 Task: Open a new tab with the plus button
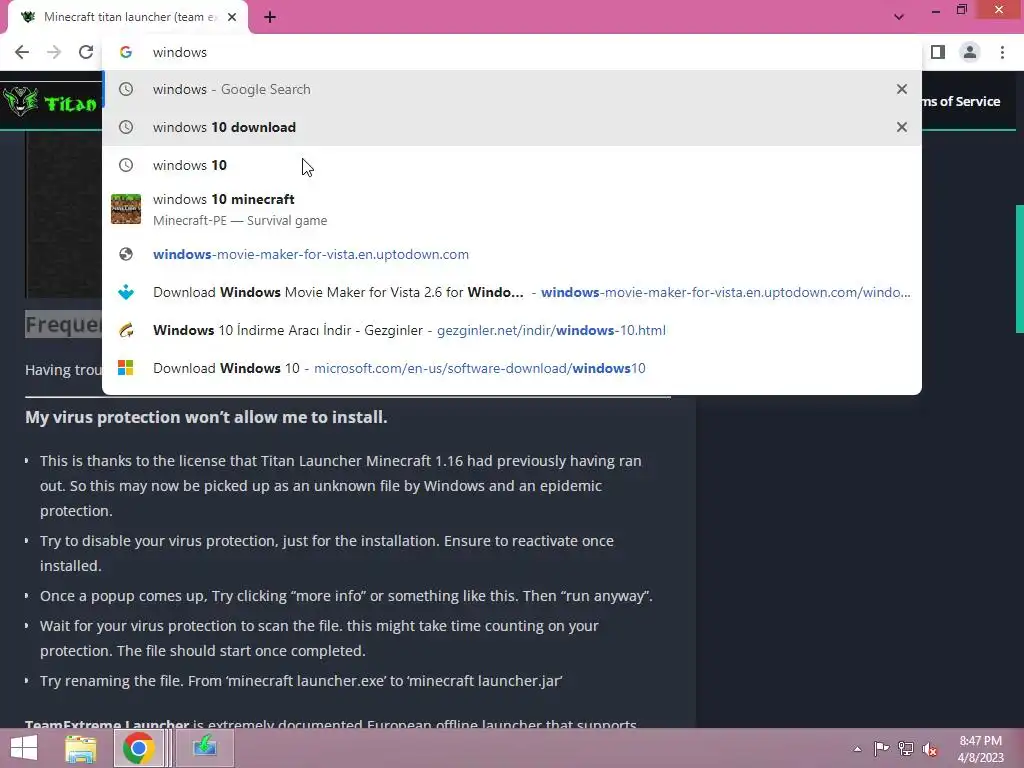click(270, 18)
